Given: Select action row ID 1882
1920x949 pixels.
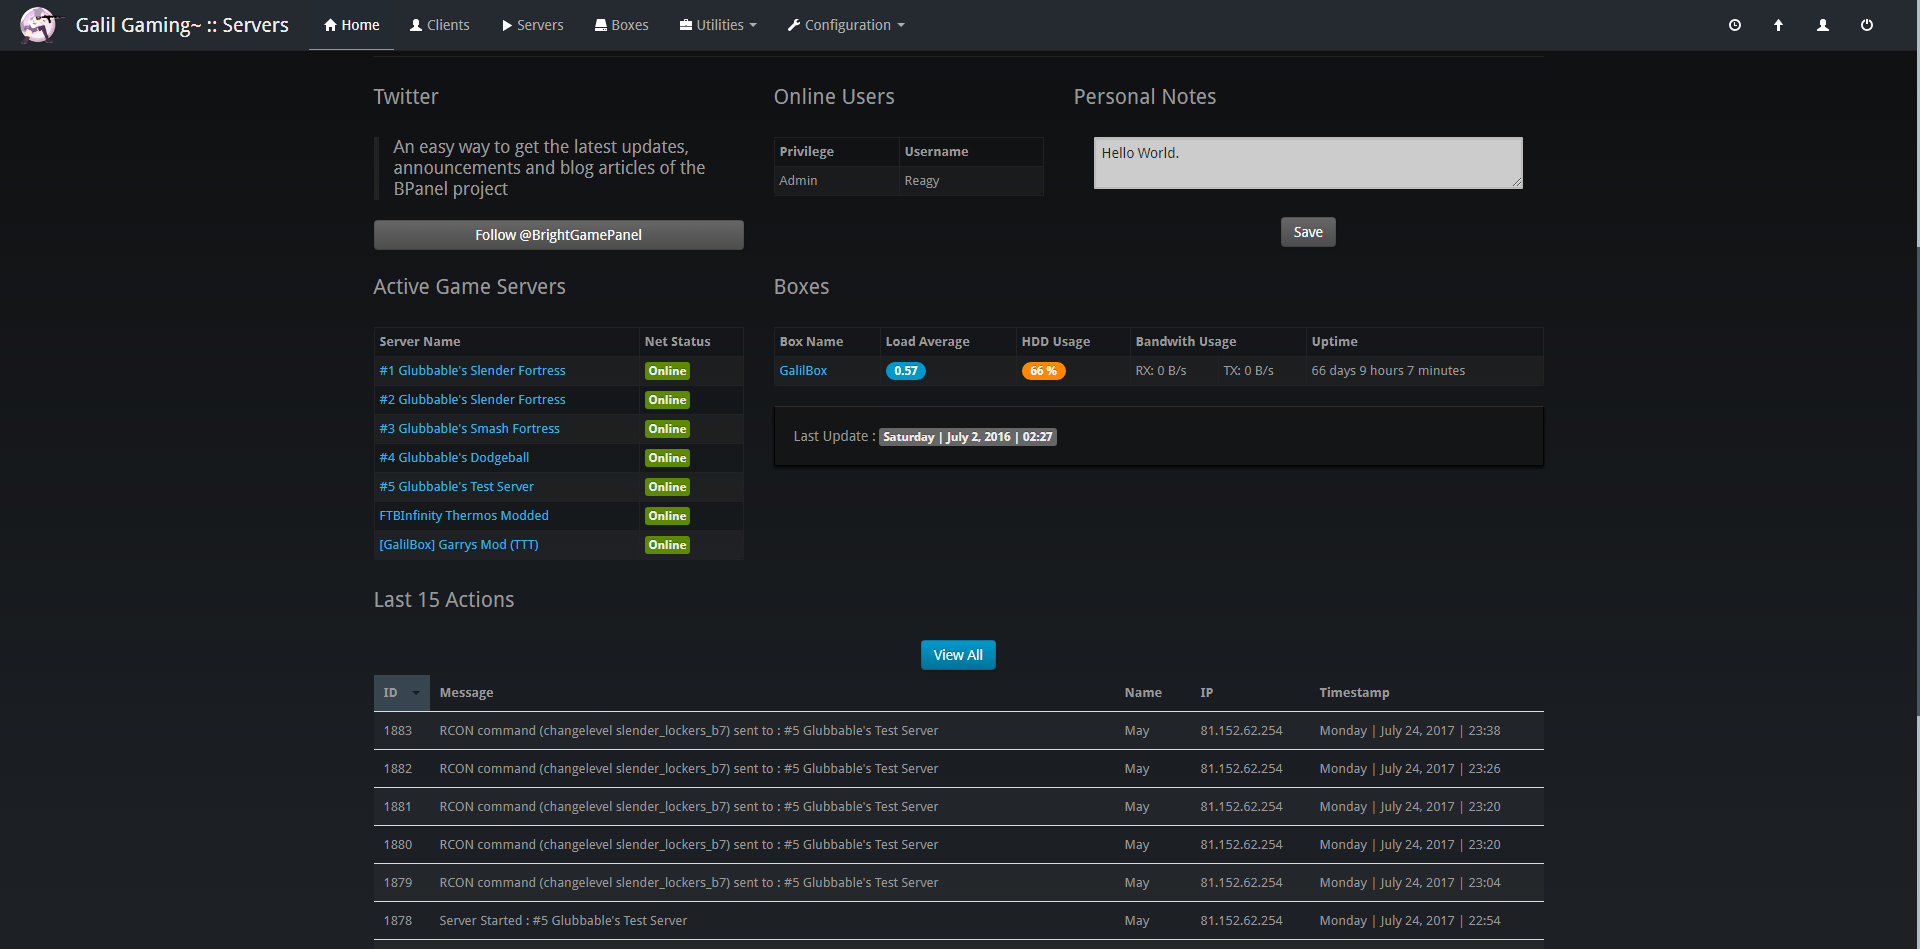Looking at the screenshot, I should (959, 769).
